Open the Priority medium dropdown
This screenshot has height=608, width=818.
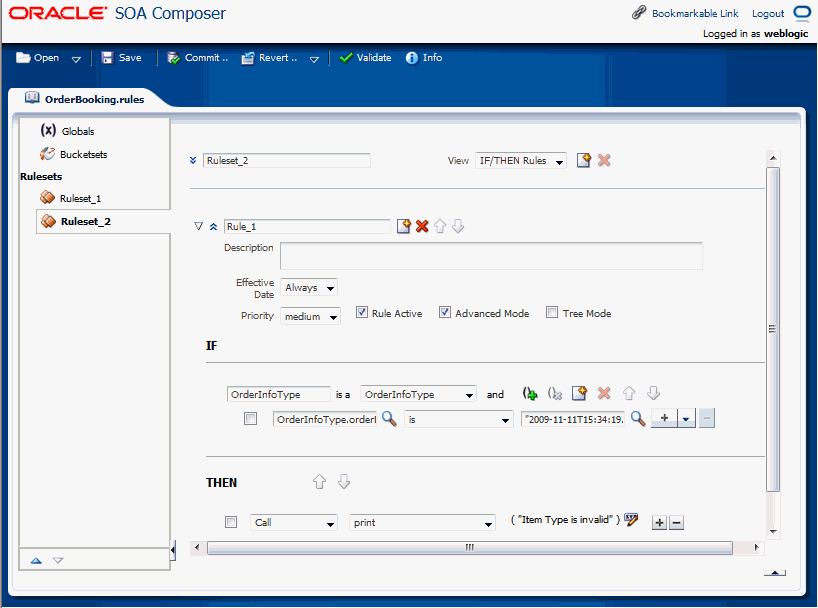310,316
